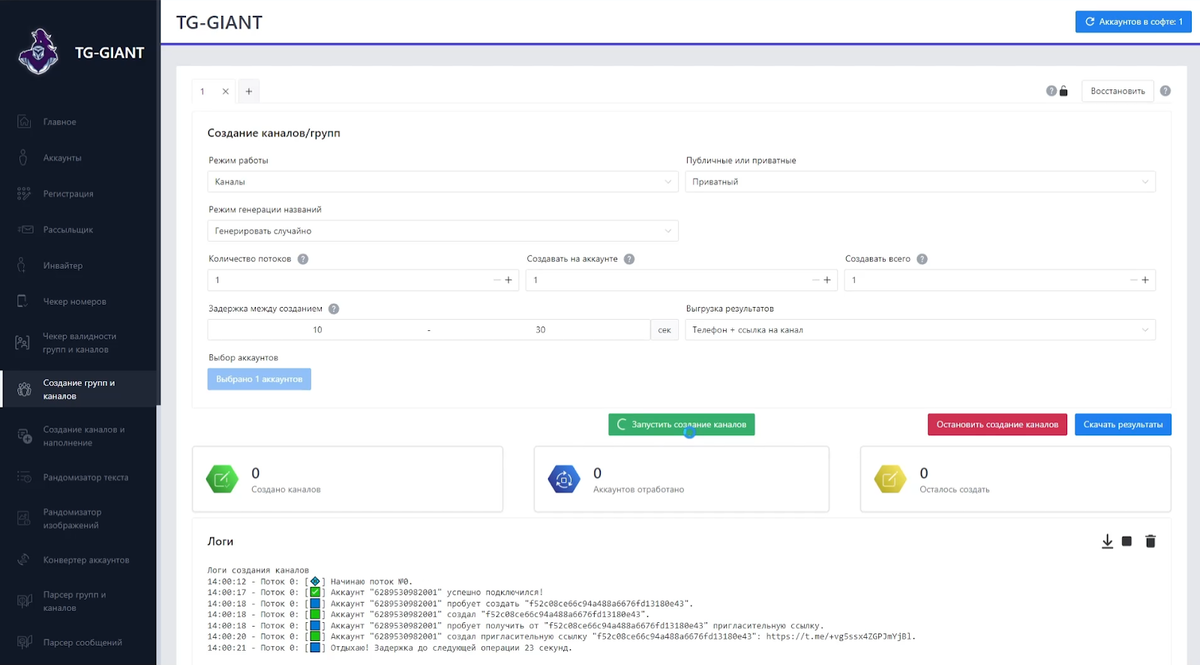Decrease Создавать всего with minus
The height and width of the screenshot is (665, 1200).
click(1134, 281)
